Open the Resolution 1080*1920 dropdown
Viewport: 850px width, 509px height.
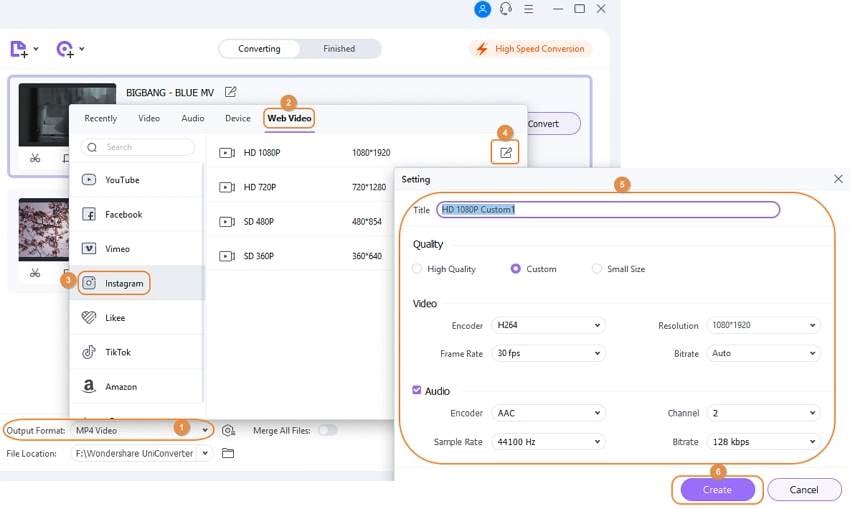tap(763, 325)
